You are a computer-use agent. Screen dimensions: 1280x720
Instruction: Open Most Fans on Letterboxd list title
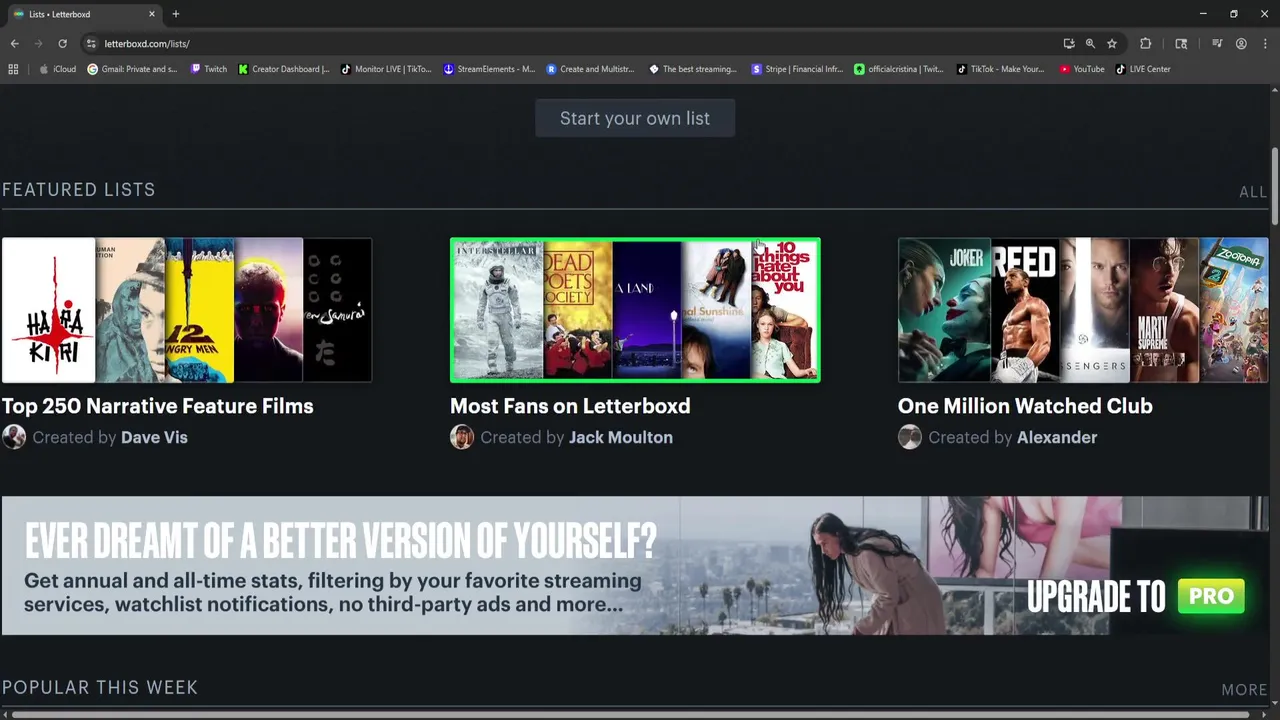570,406
